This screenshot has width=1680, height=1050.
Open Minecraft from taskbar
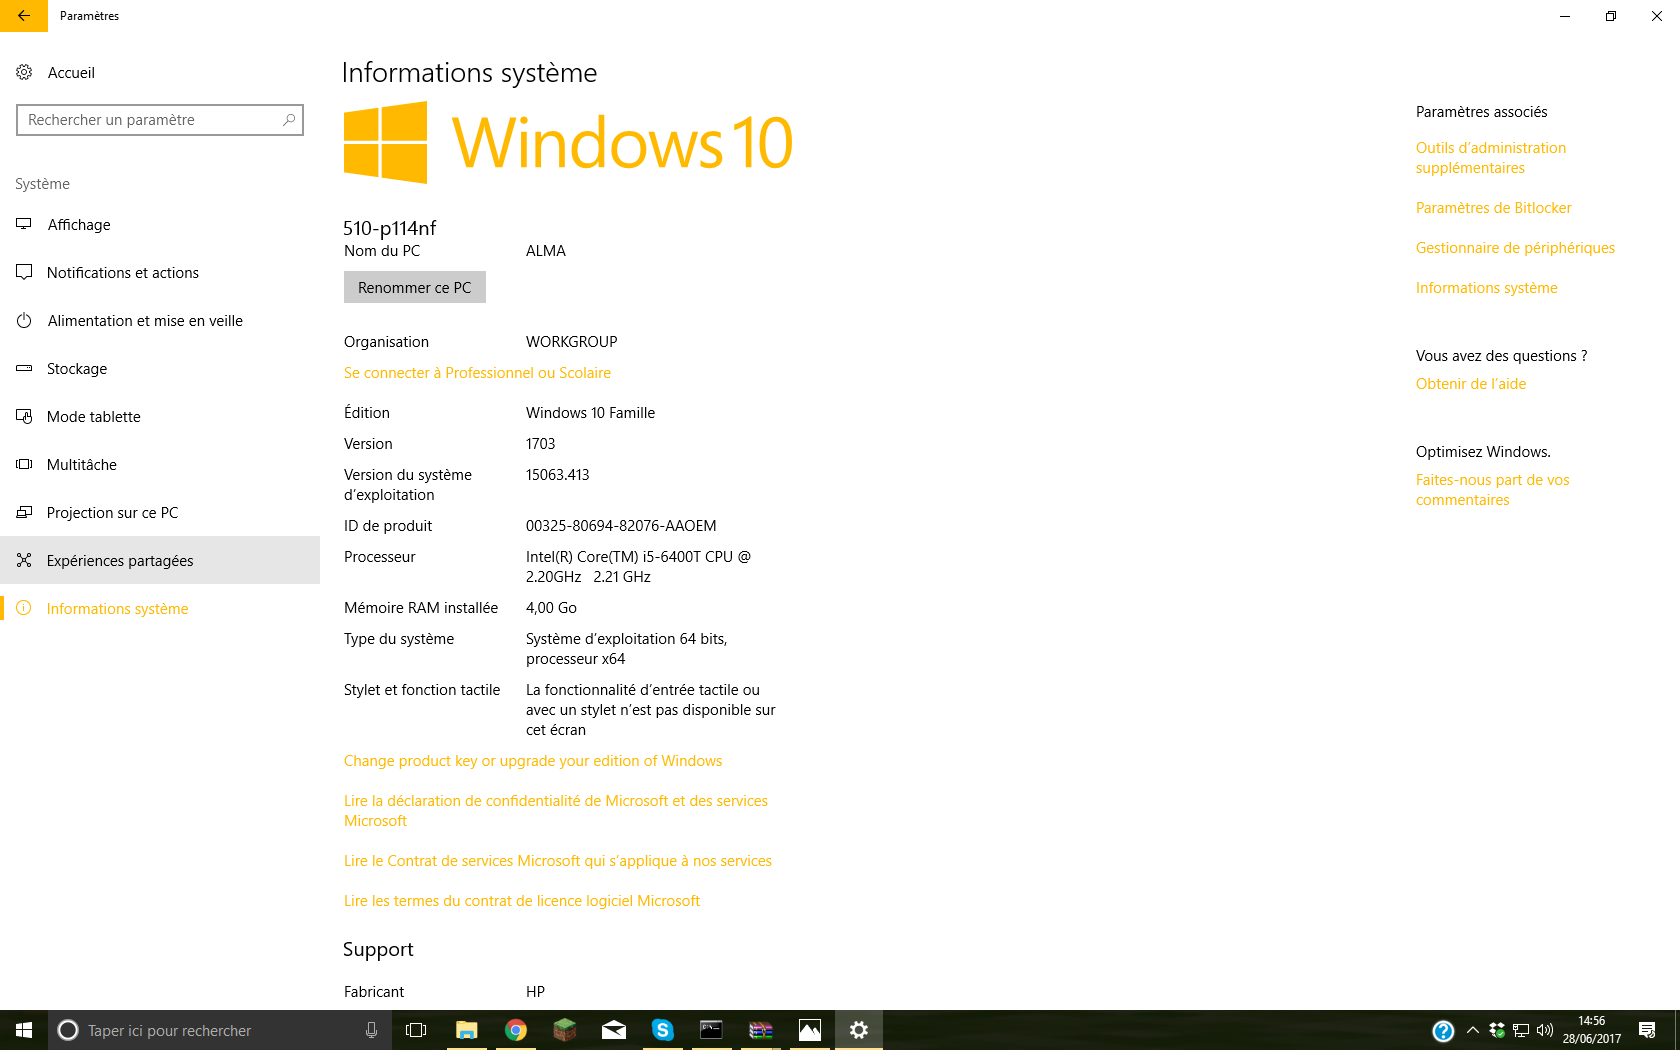[x=564, y=1030]
